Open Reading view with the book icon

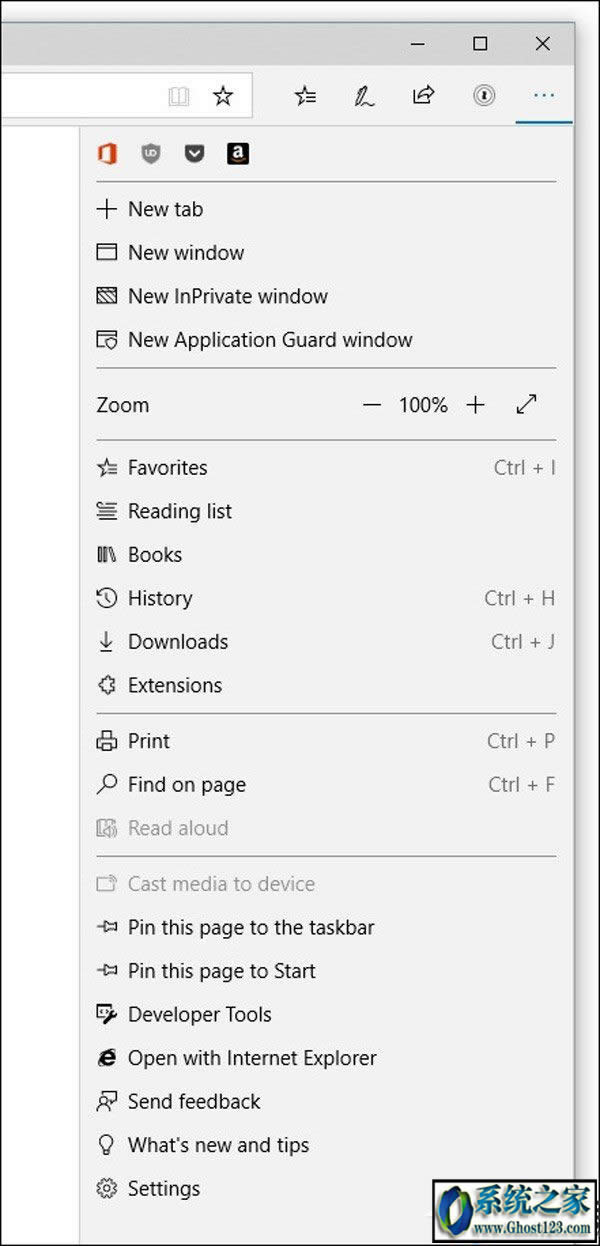[179, 95]
